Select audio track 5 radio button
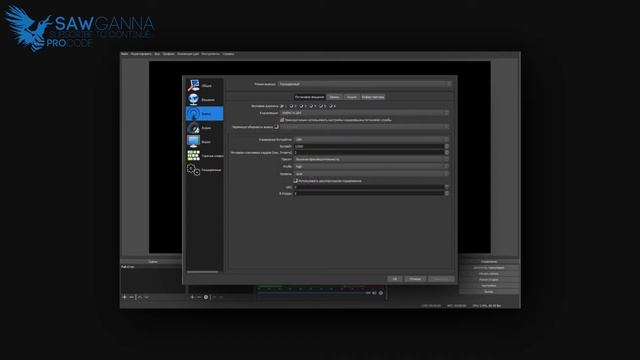The image size is (640, 360). pyautogui.click(x=321, y=106)
